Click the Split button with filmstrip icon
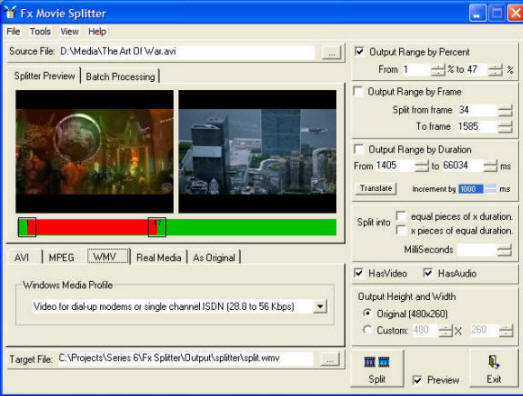The width and height of the screenshot is (523, 396). pyautogui.click(x=377, y=368)
